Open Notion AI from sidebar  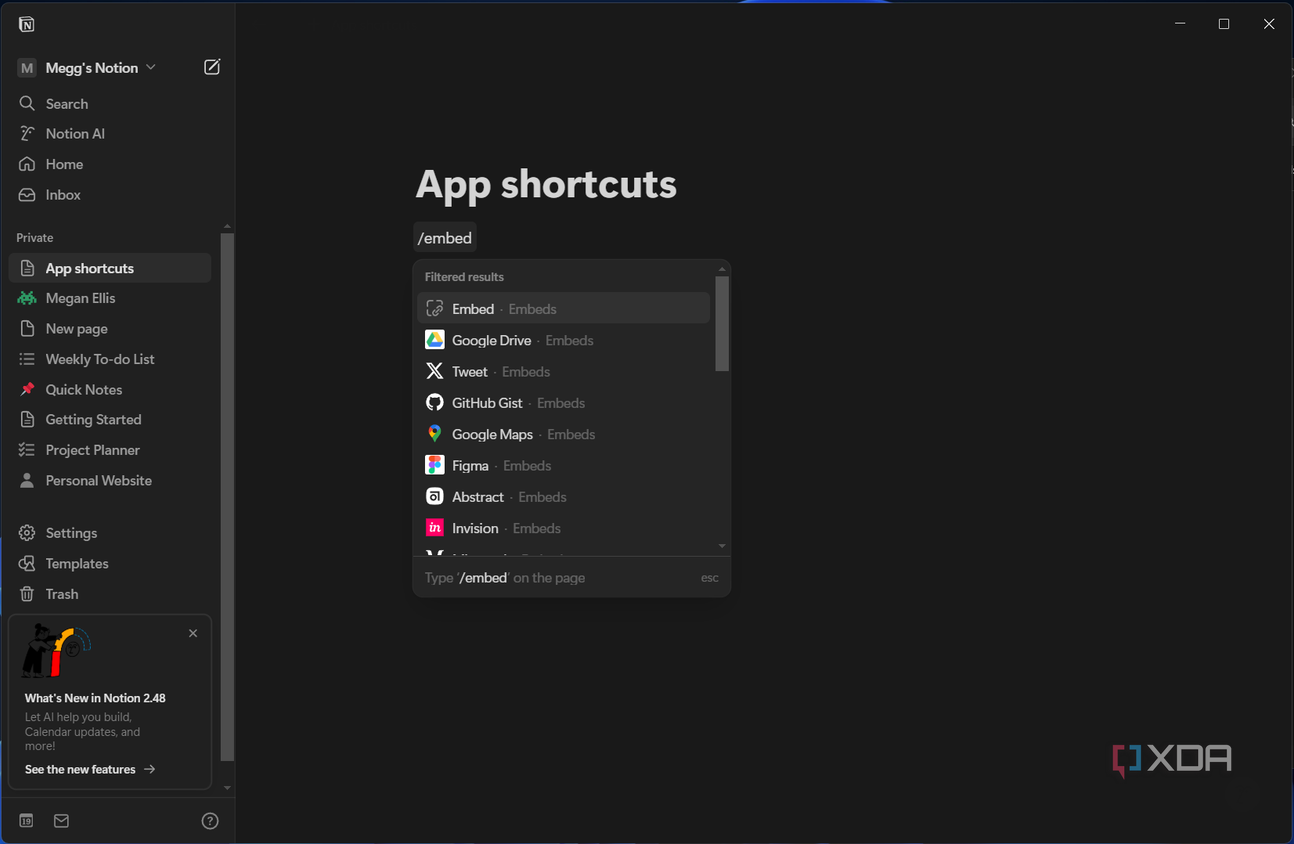point(110,134)
